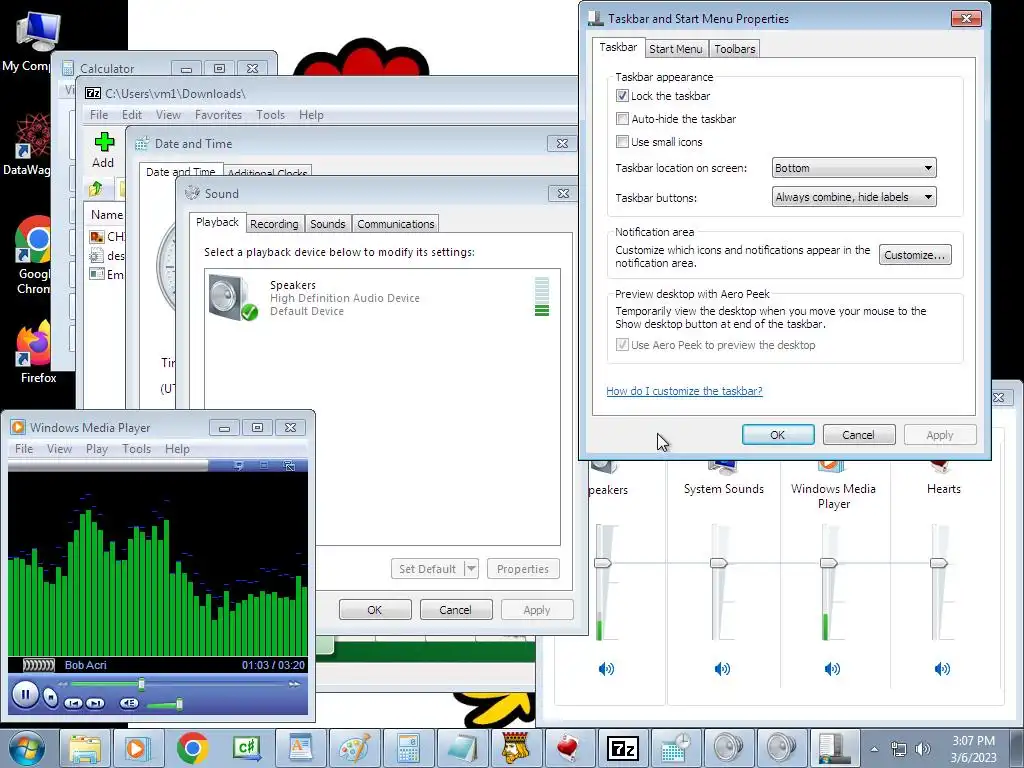Open Notepad taskbar icon
The image size is (1024, 768).
tap(462, 748)
